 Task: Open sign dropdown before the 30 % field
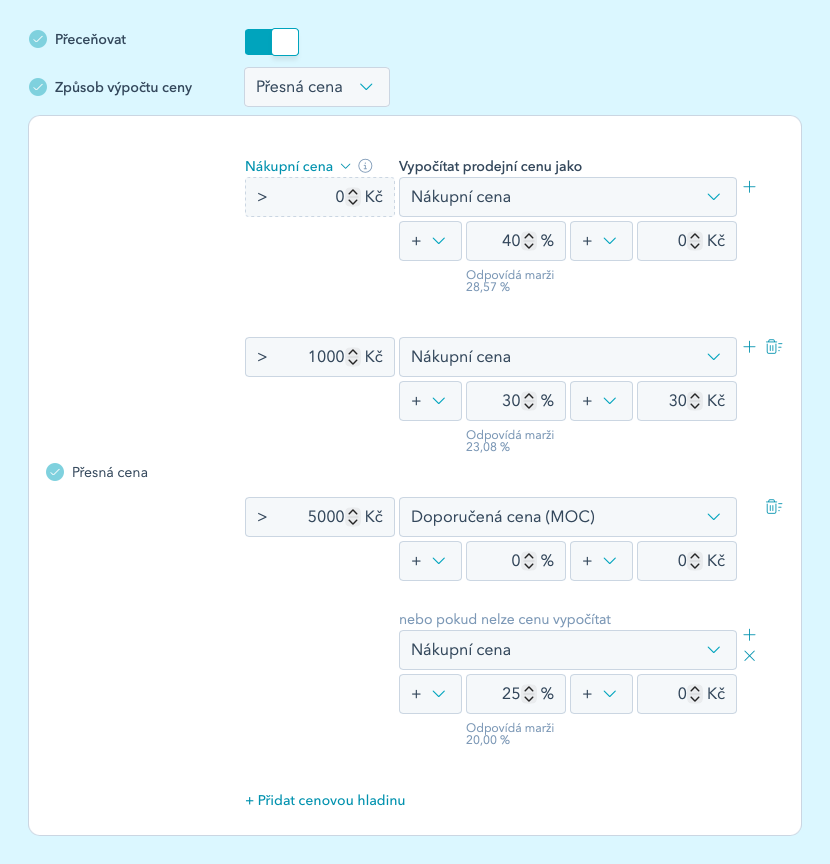click(x=430, y=401)
